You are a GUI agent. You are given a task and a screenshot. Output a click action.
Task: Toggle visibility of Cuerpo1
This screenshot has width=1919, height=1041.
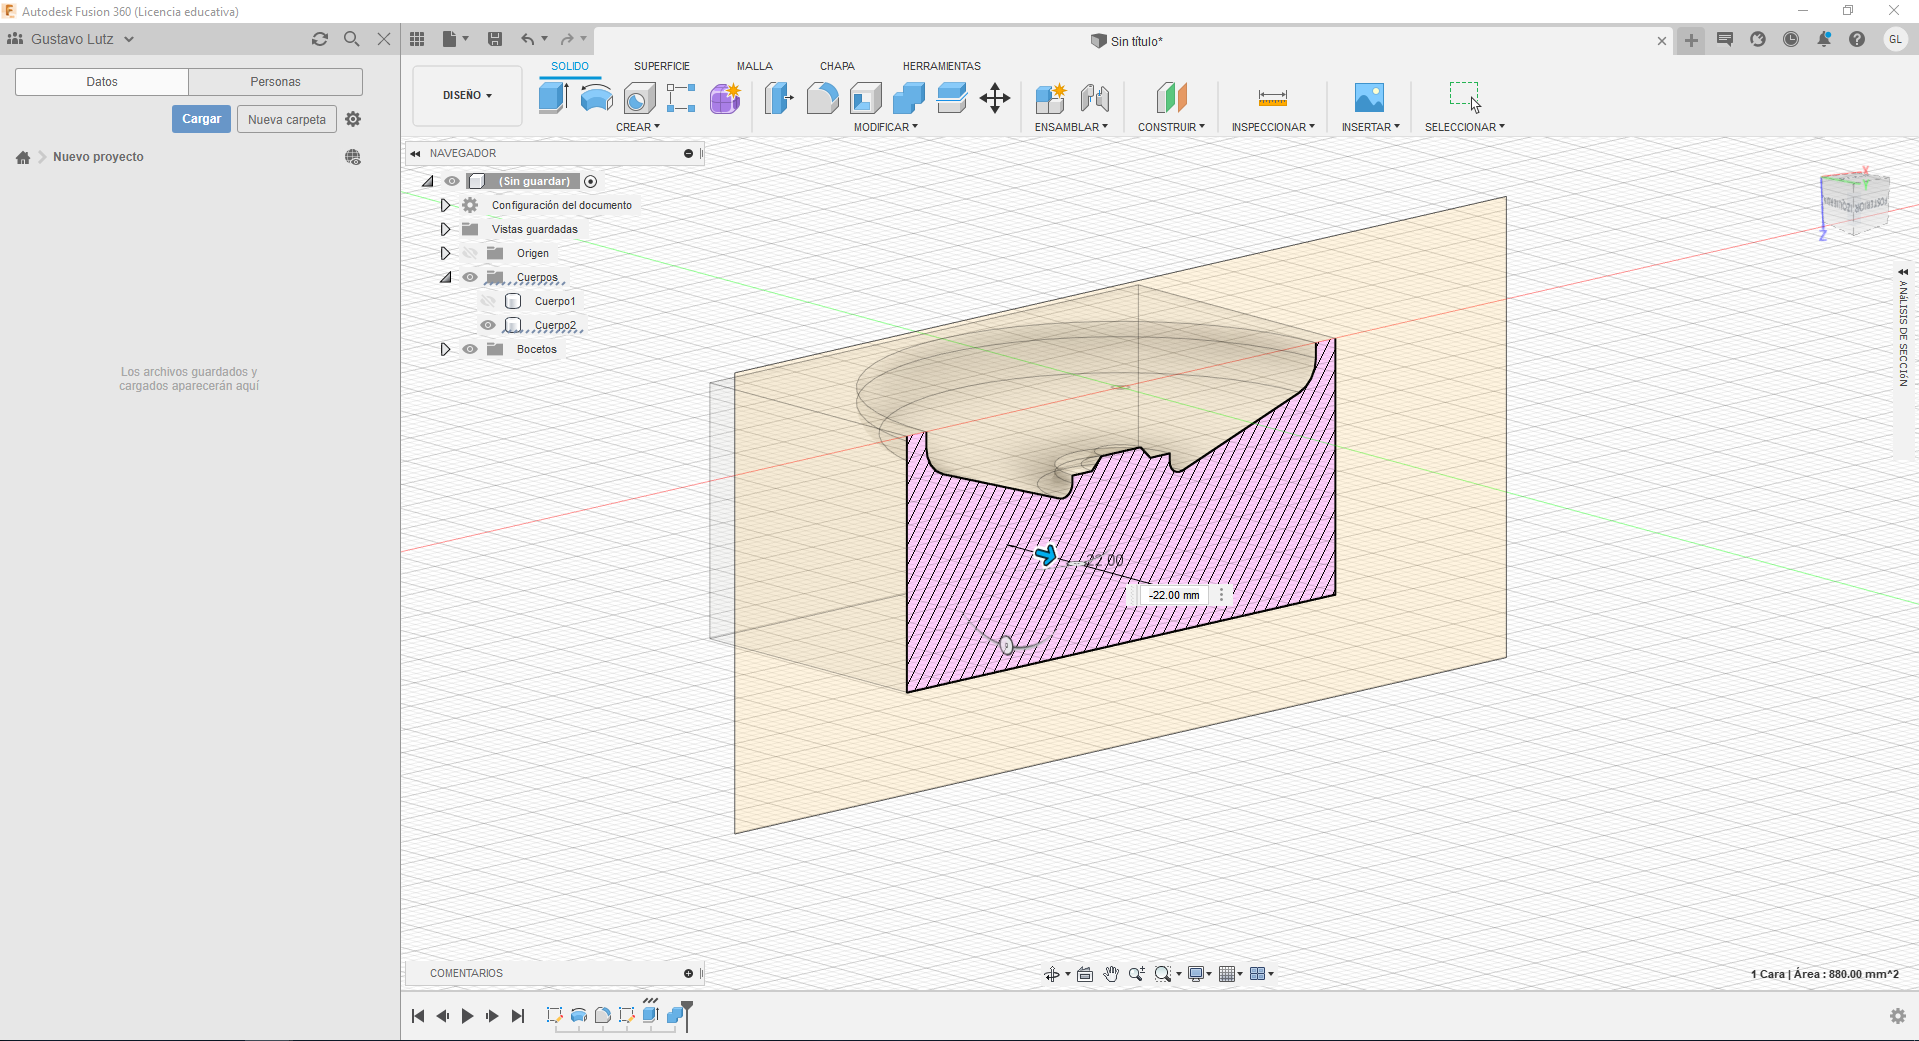point(488,301)
